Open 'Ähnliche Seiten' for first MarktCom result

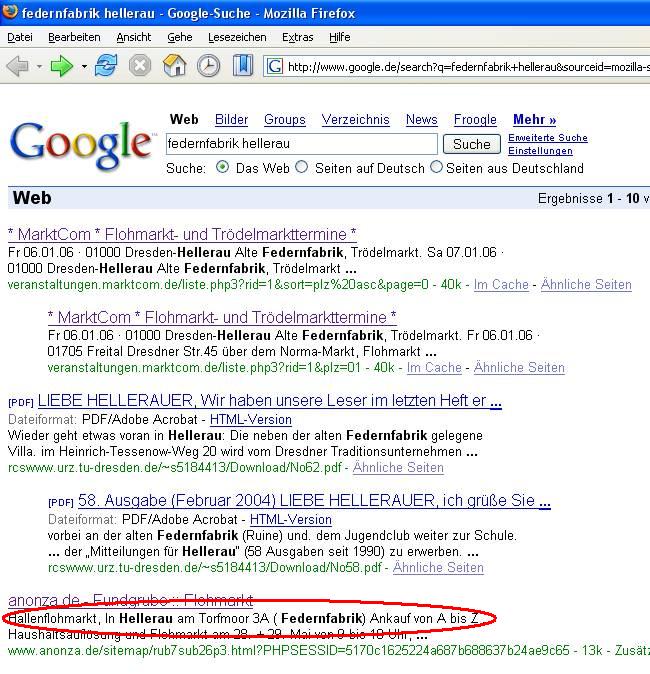(x=586, y=285)
